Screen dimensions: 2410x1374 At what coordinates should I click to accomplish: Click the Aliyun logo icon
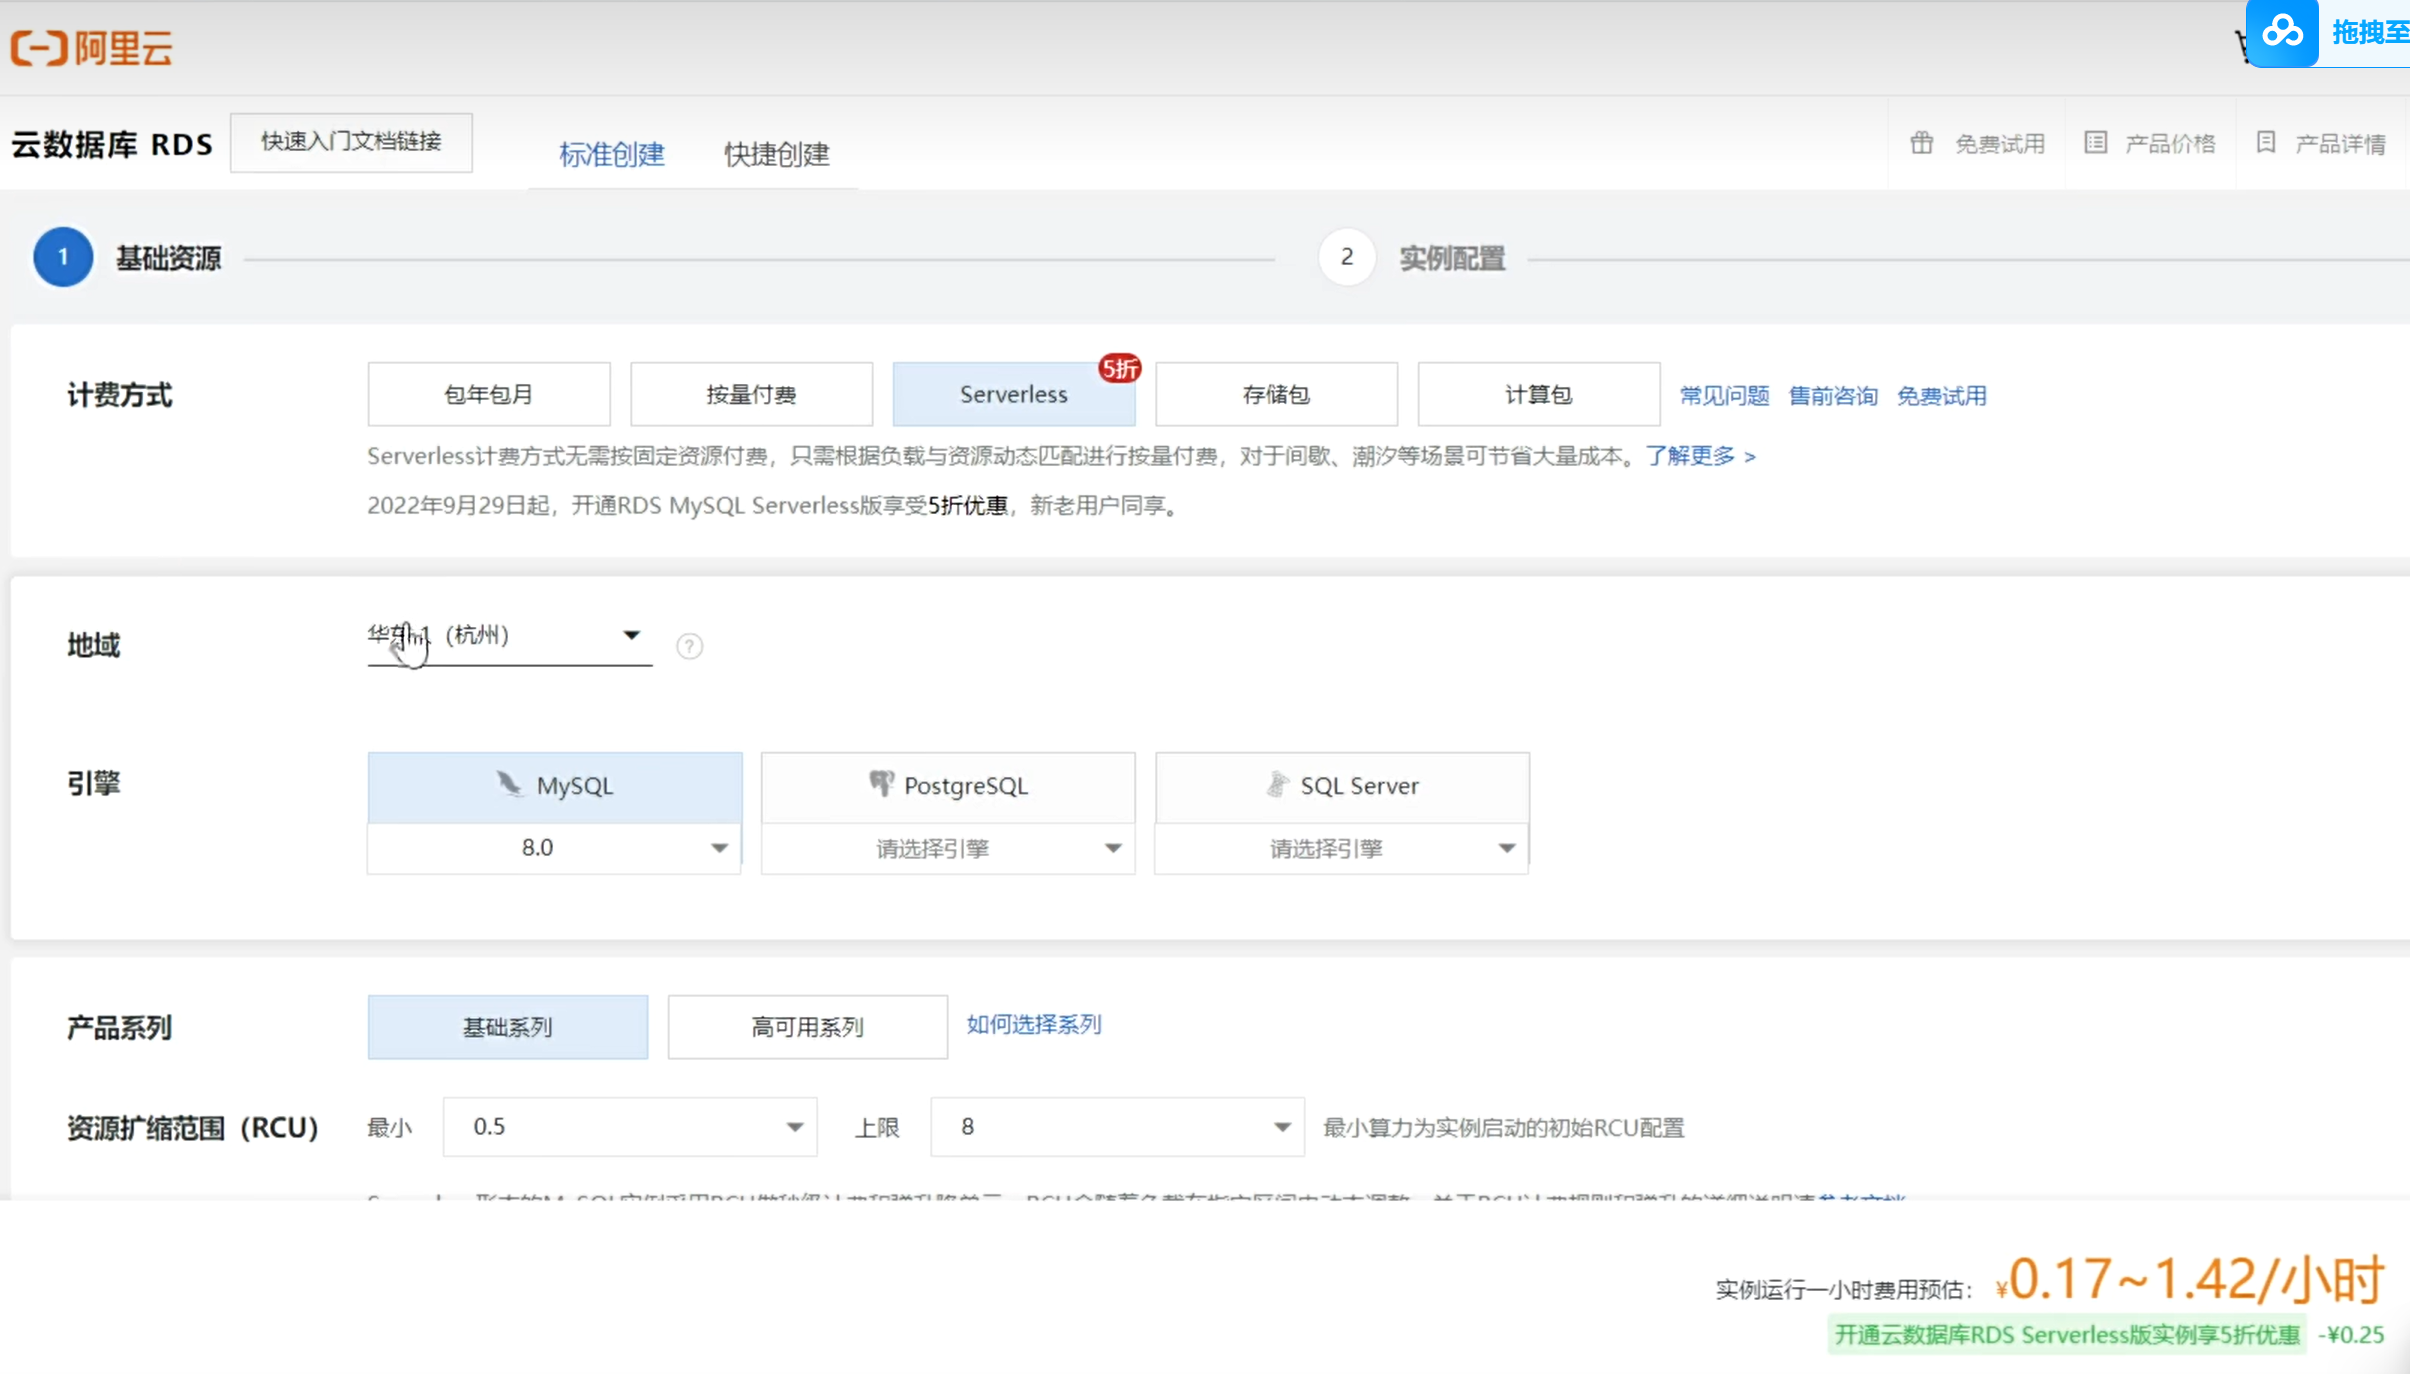pyautogui.click(x=40, y=47)
